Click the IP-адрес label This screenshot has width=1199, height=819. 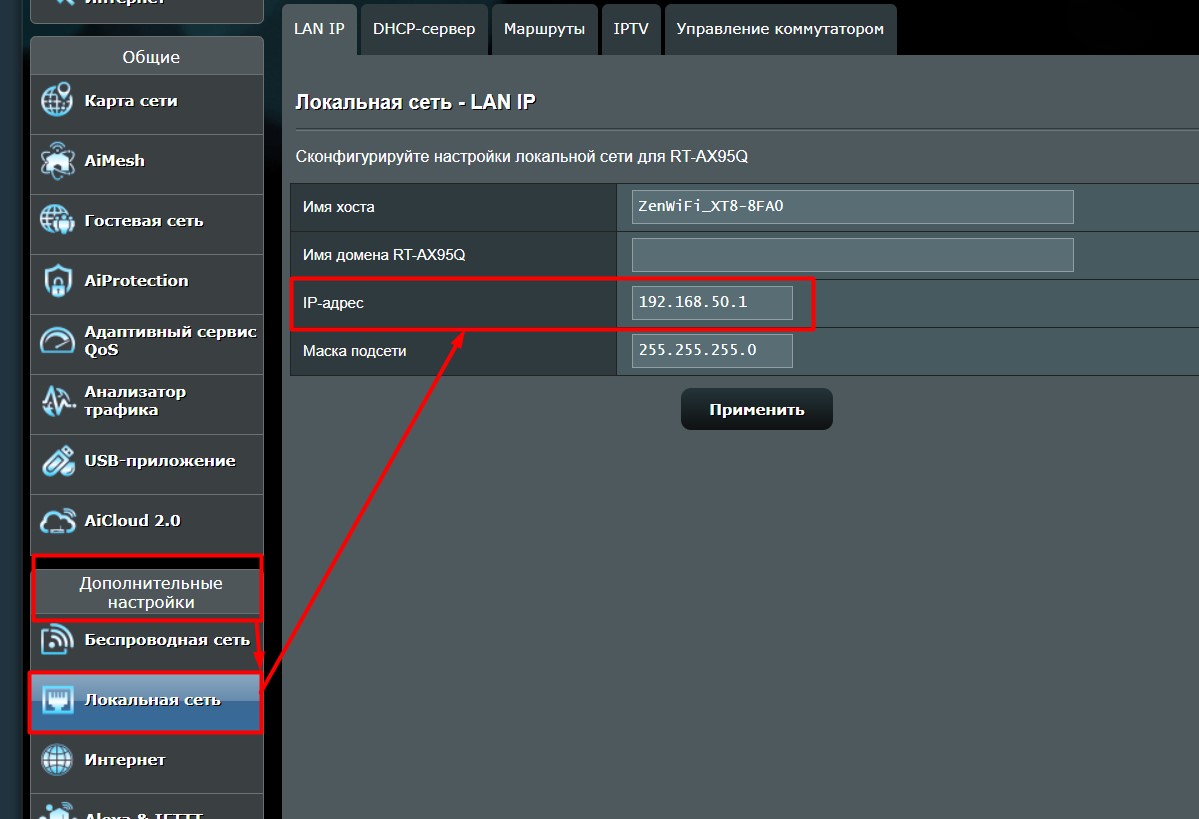333,303
